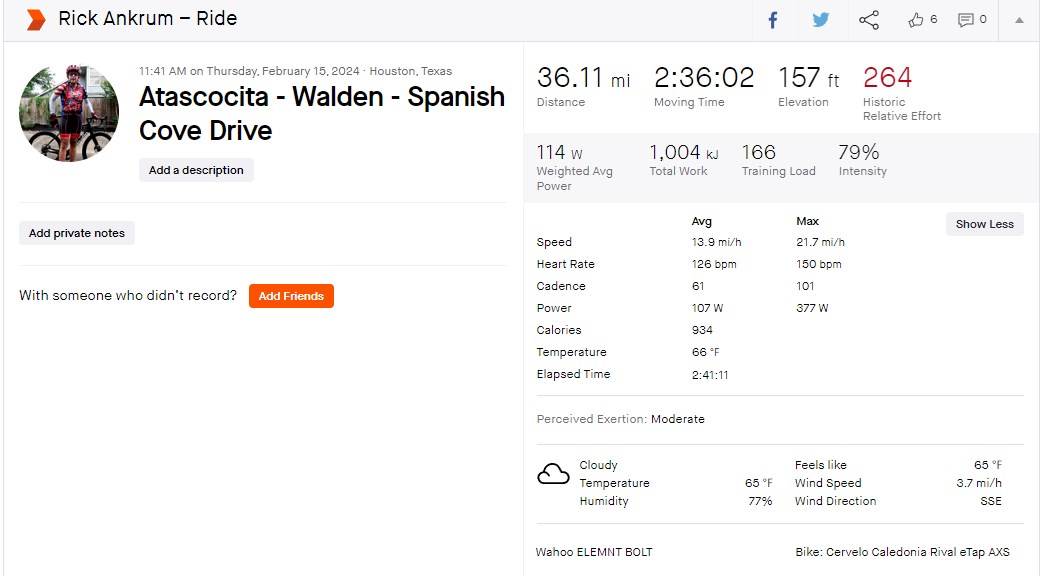This screenshot has height=576, width=1043.
Task: Open the comments speech bubble icon
Action: (965, 20)
